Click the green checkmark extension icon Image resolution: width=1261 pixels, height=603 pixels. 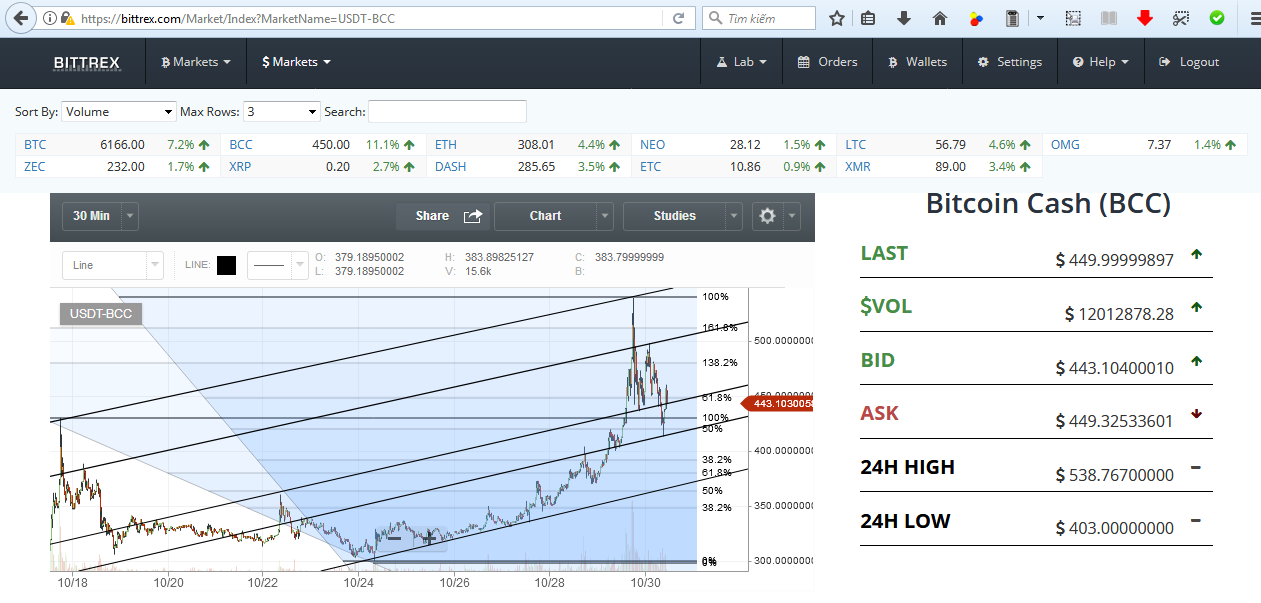click(1217, 18)
